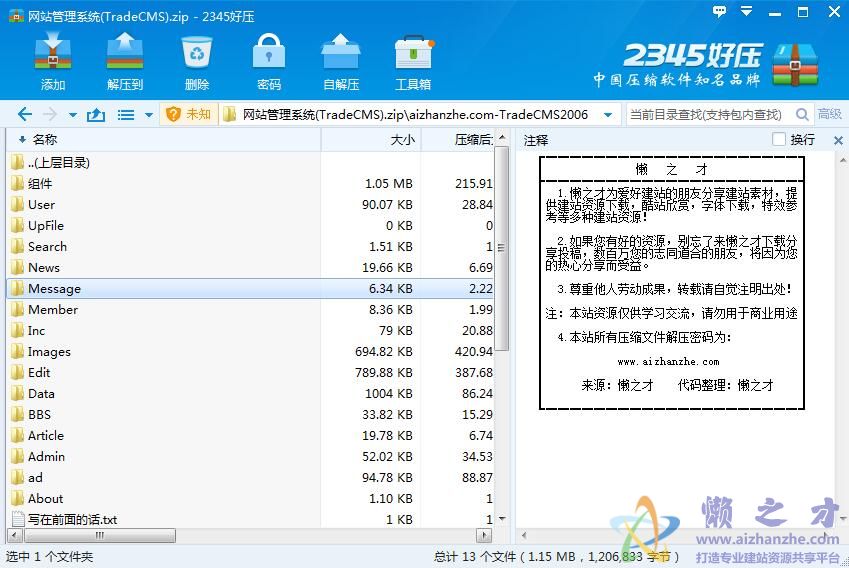Click file list vertical scrollbar up arrow
Screen dimensions: 849x568
pyautogui.click(x=501, y=137)
